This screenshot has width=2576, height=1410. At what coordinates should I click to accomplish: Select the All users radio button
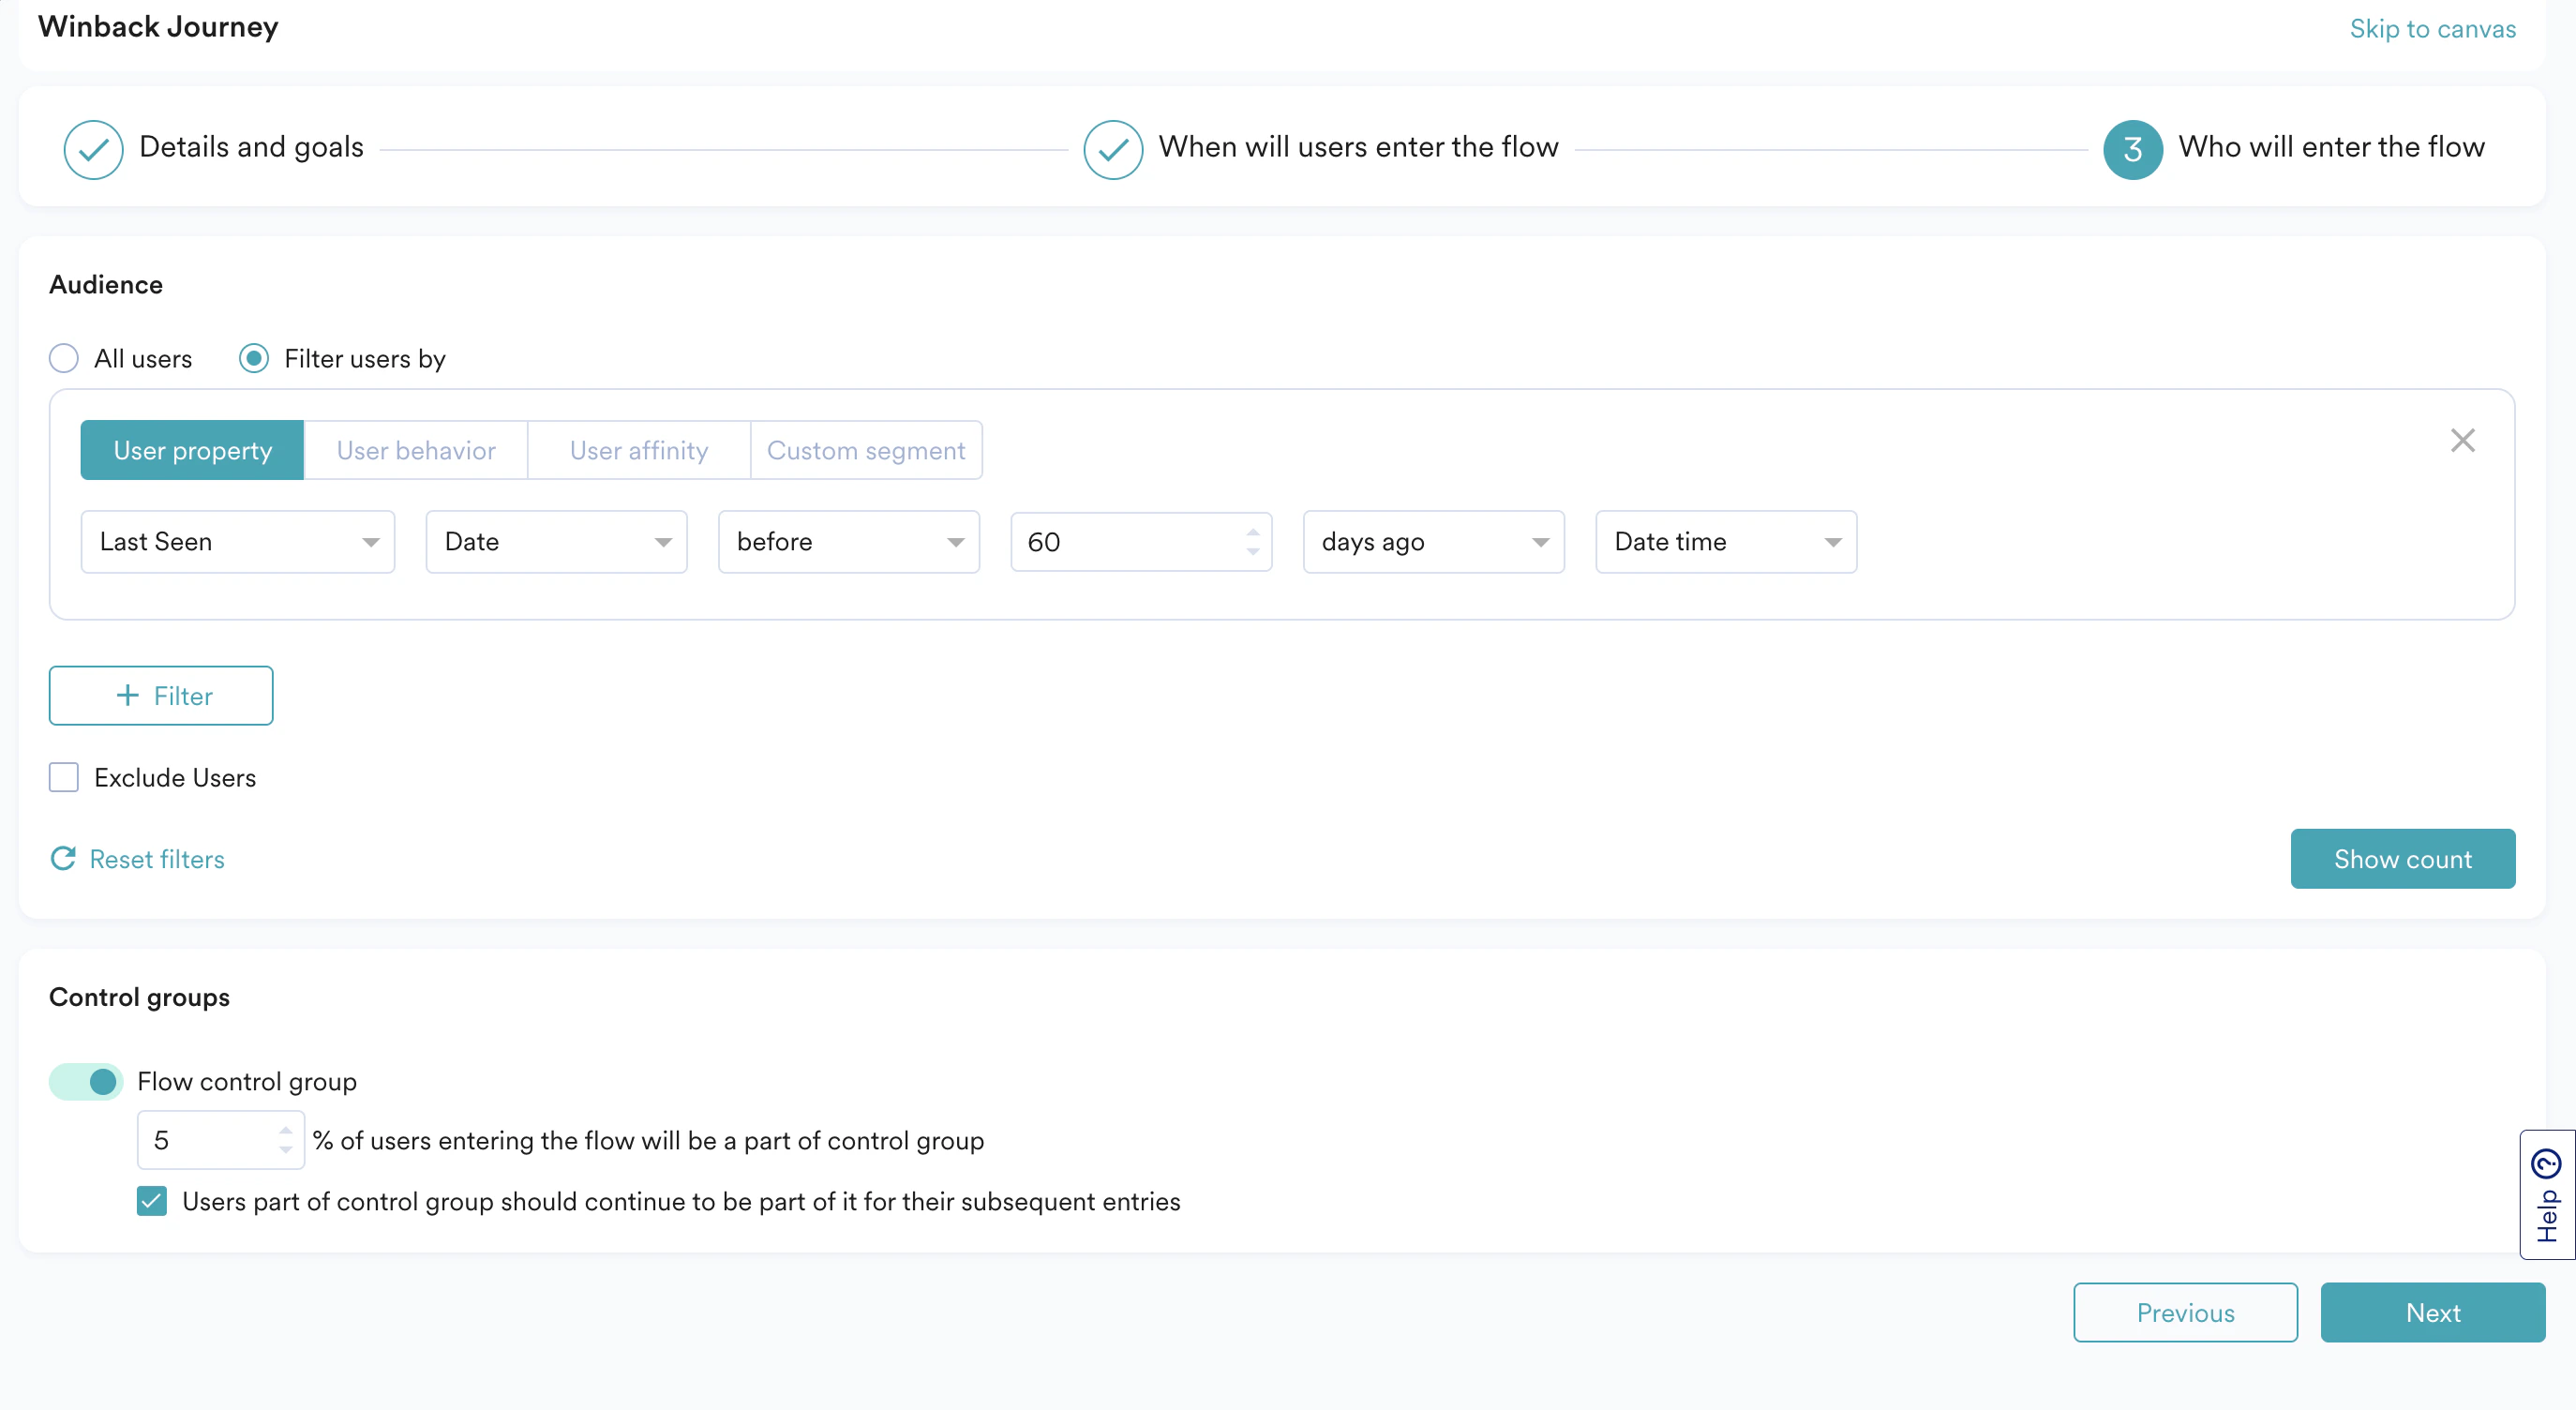point(64,358)
